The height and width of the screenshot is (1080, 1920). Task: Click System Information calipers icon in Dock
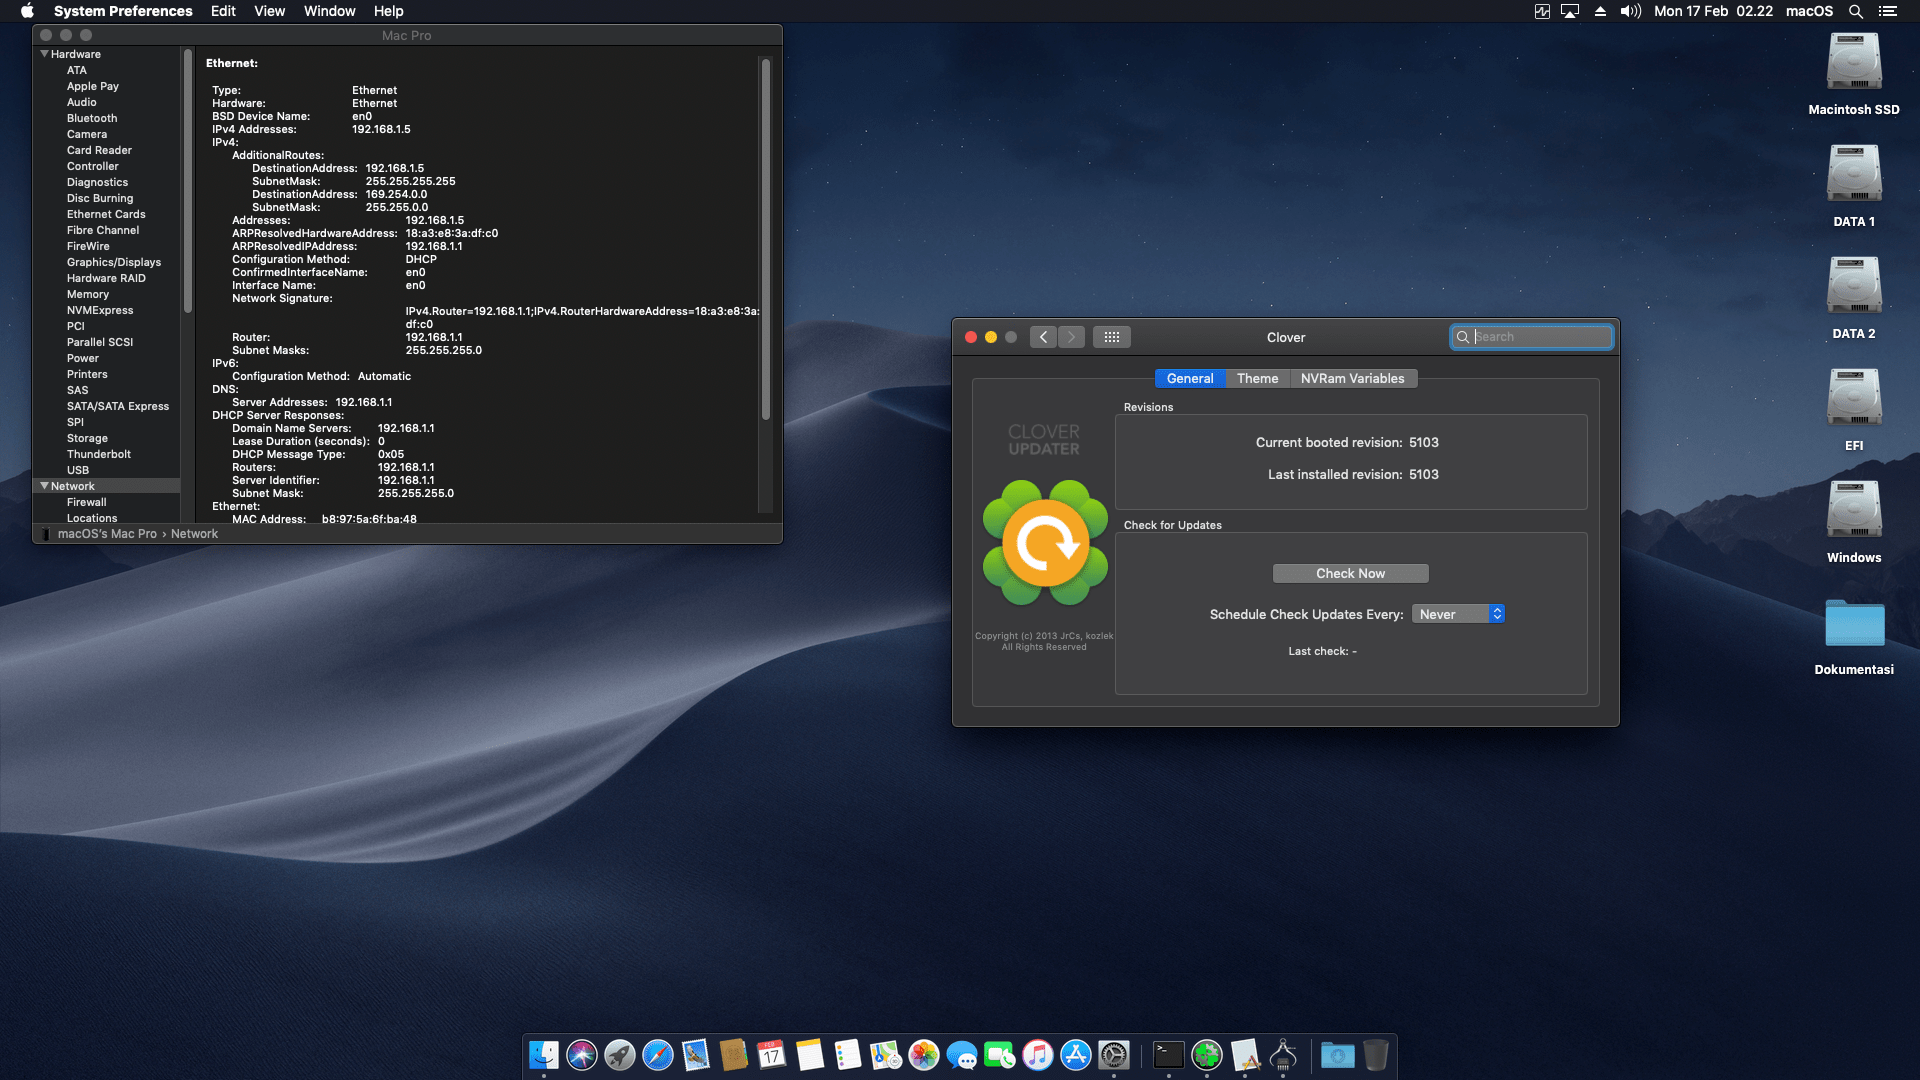pyautogui.click(x=1283, y=1055)
